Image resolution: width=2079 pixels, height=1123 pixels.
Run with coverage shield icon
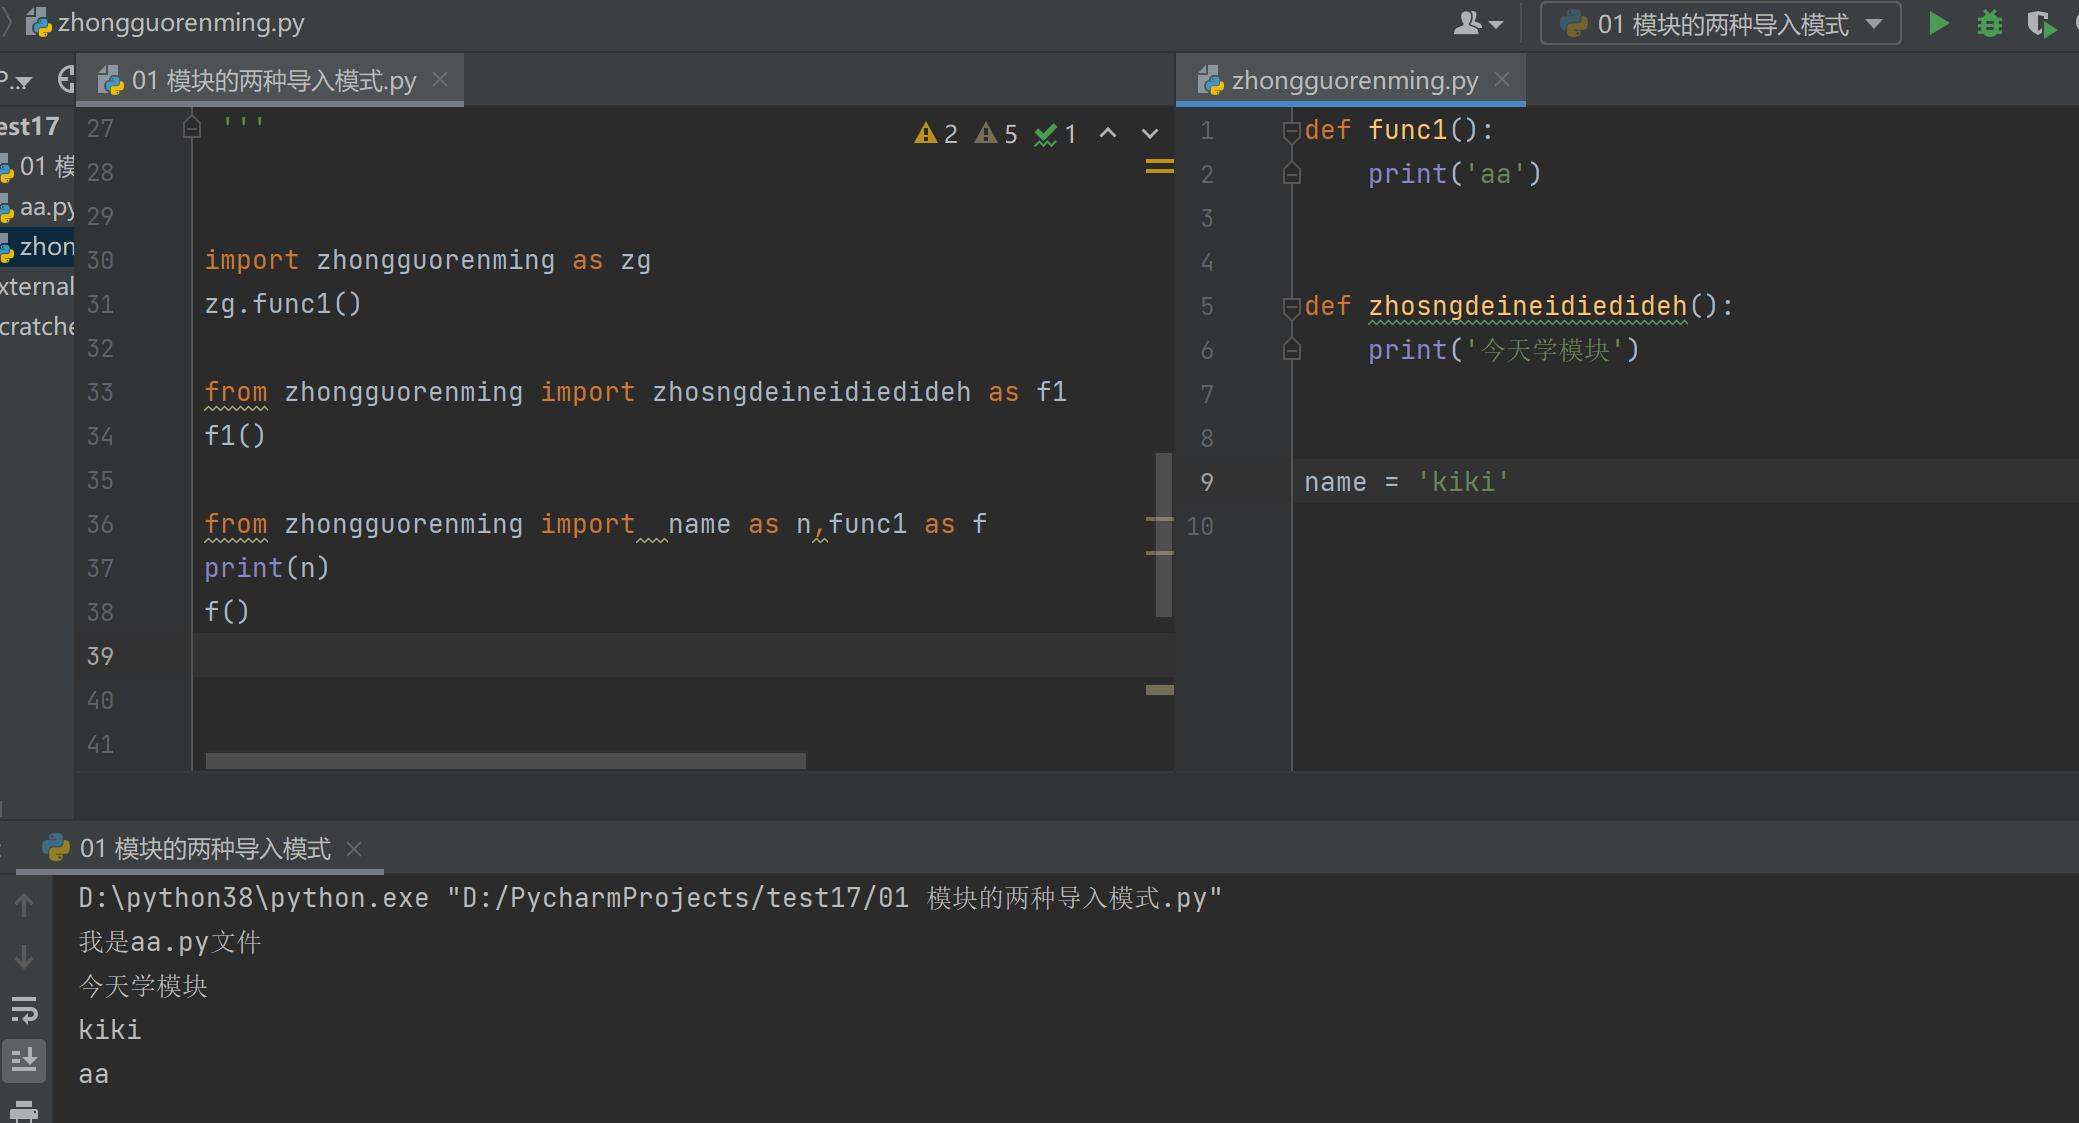2040,23
